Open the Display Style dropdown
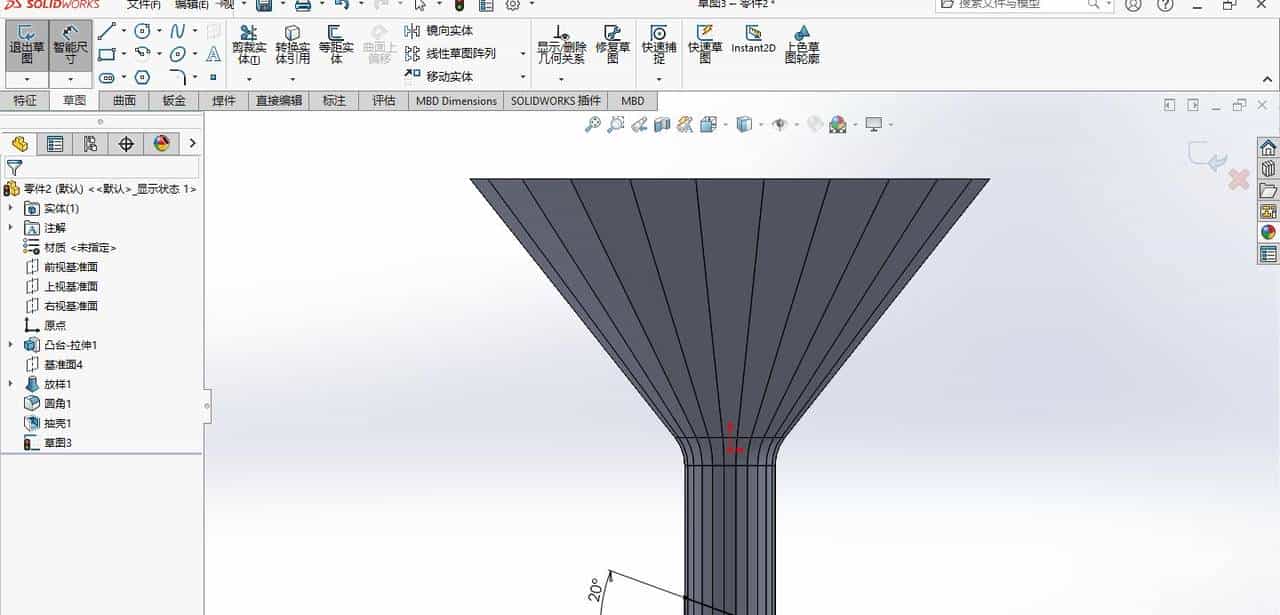The height and width of the screenshot is (615, 1280). [x=742, y=124]
